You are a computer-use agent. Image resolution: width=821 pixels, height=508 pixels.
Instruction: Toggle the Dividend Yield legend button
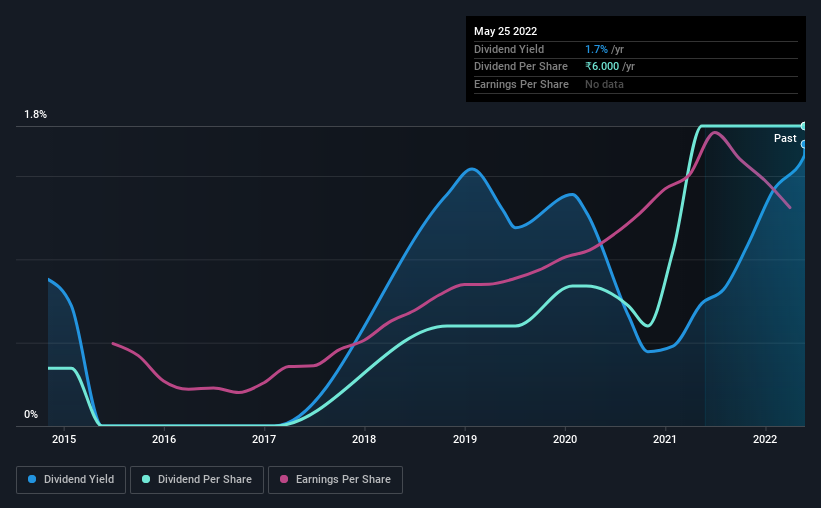(71, 480)
